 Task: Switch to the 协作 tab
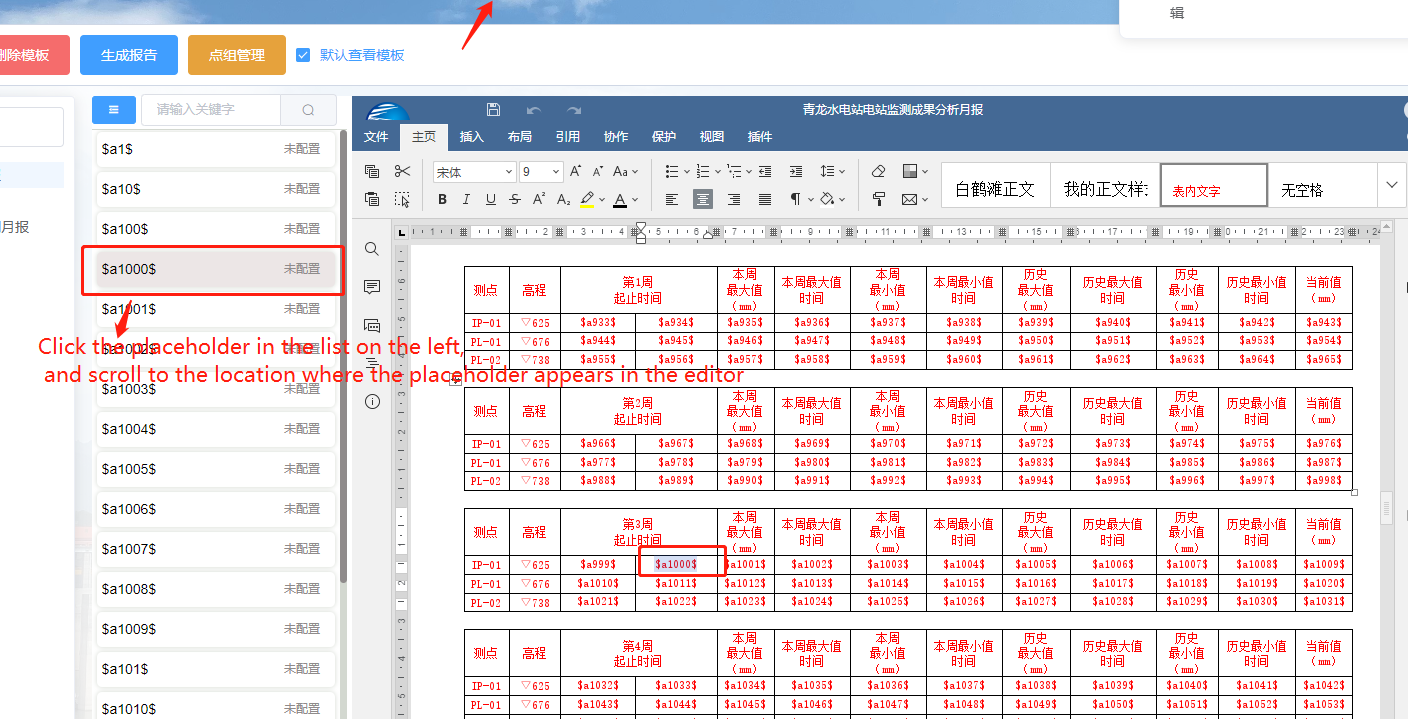pyautogui.click(x=616, y=137)
